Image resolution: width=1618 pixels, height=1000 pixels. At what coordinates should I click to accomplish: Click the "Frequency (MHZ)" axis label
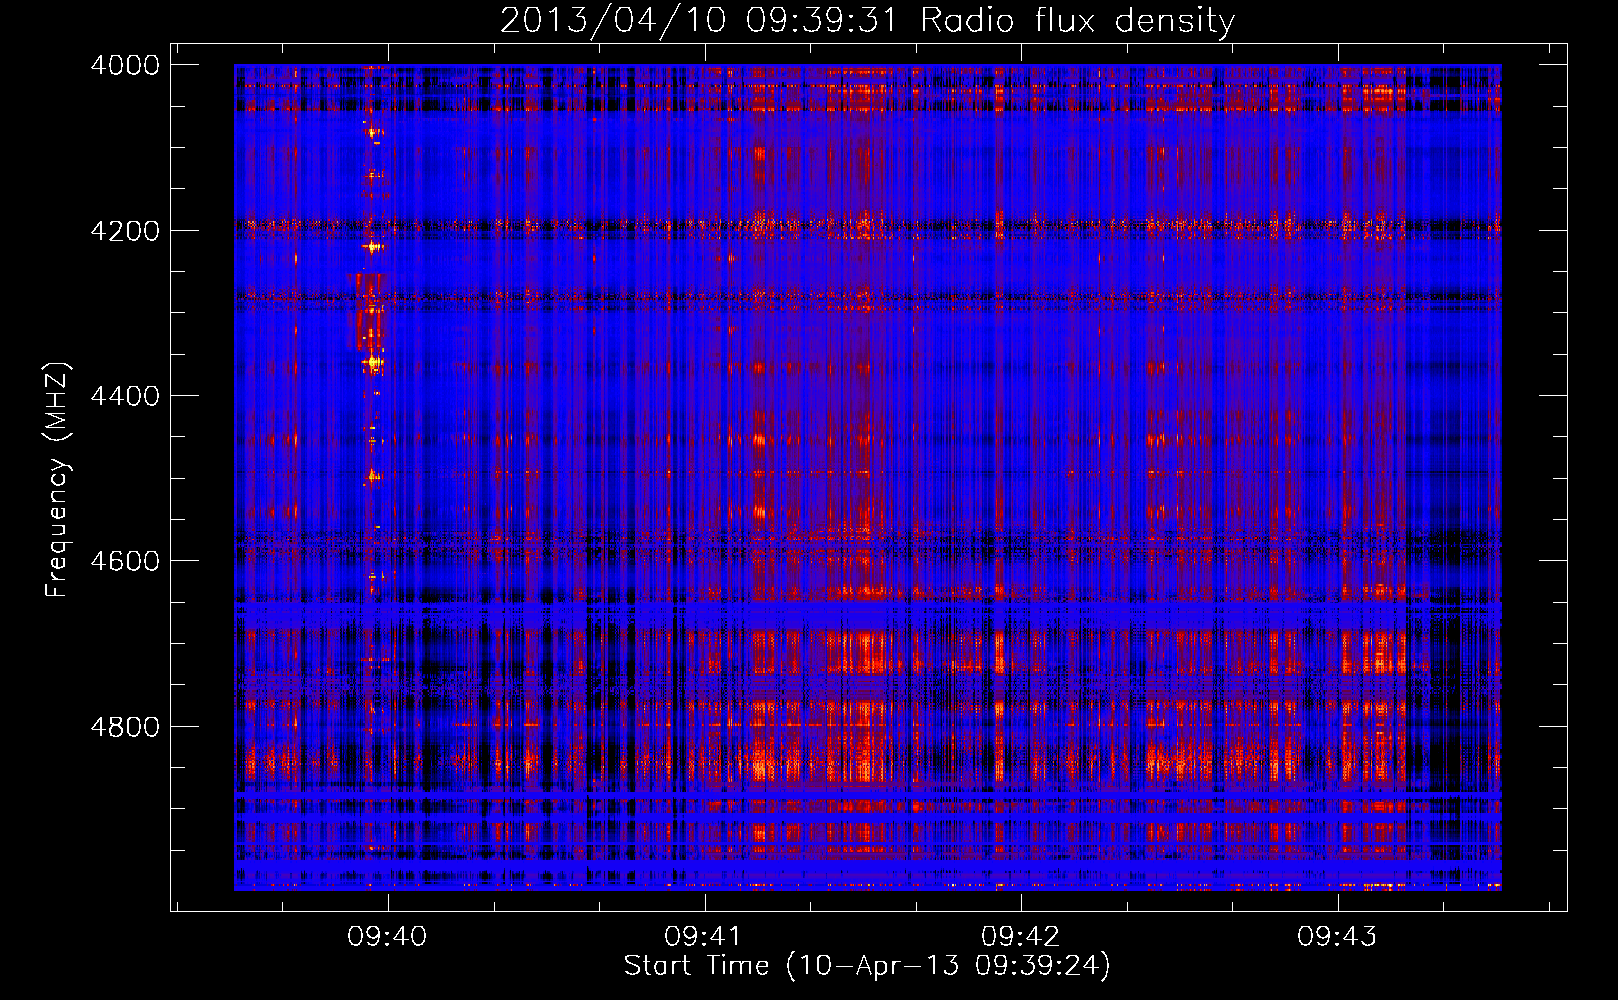(x=57, y=480)
